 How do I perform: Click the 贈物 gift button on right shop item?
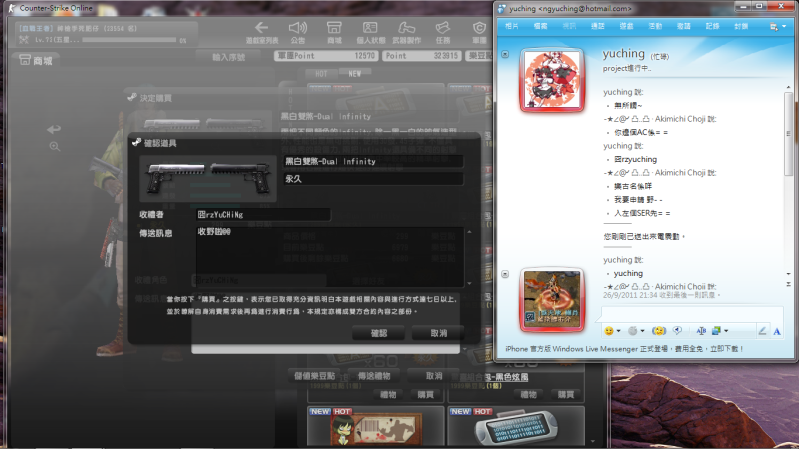tap(528, 394)
